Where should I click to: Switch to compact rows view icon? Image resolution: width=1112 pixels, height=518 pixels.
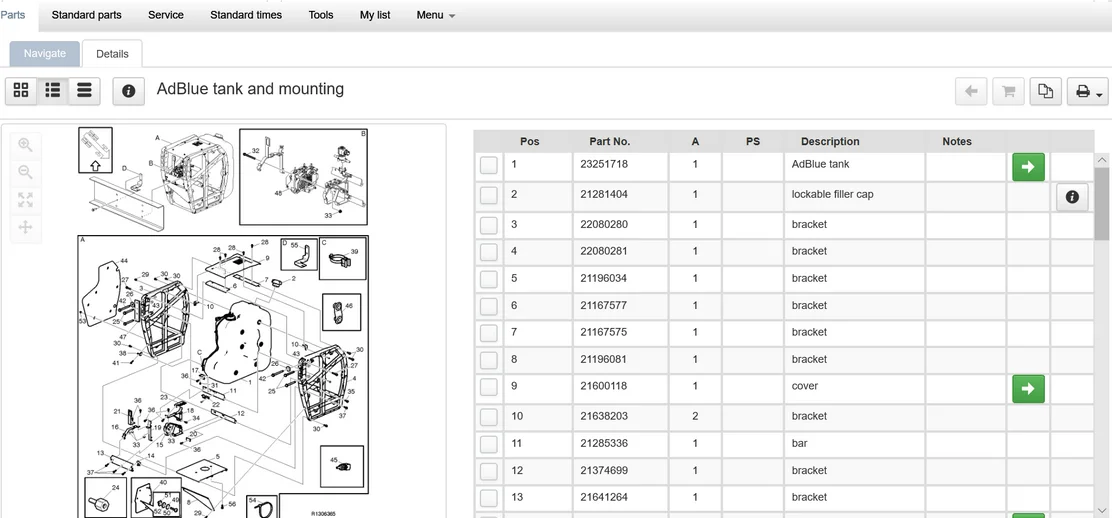pyautogui.click(x=85, y=91)
